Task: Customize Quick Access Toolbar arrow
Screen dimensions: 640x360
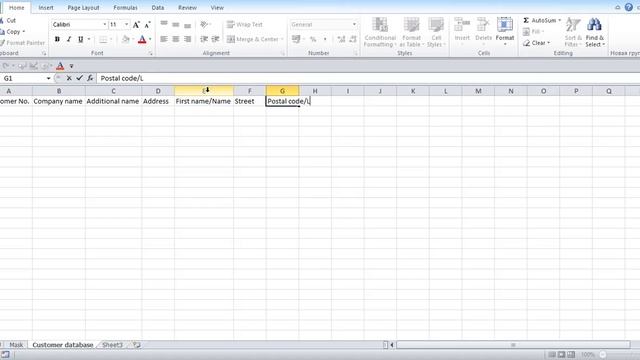Action: pyautogui.click(x=71, y=66)
